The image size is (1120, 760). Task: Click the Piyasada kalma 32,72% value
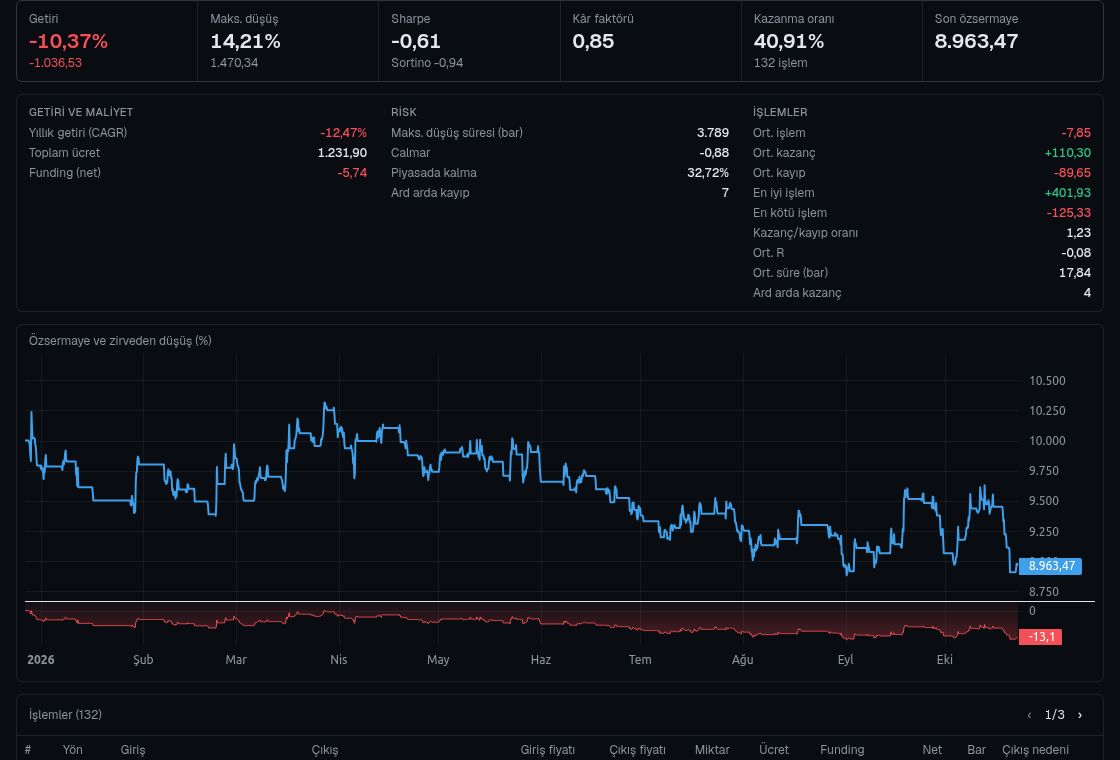[x=708, y=173]
